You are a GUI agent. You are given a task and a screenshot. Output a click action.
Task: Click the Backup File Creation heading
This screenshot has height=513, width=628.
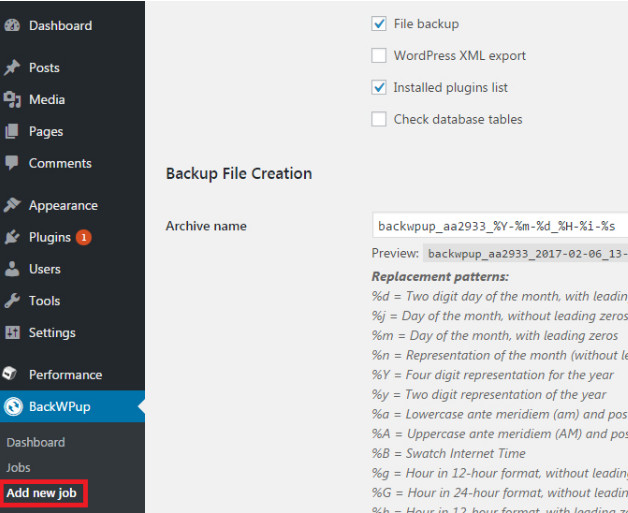point(239,173)
